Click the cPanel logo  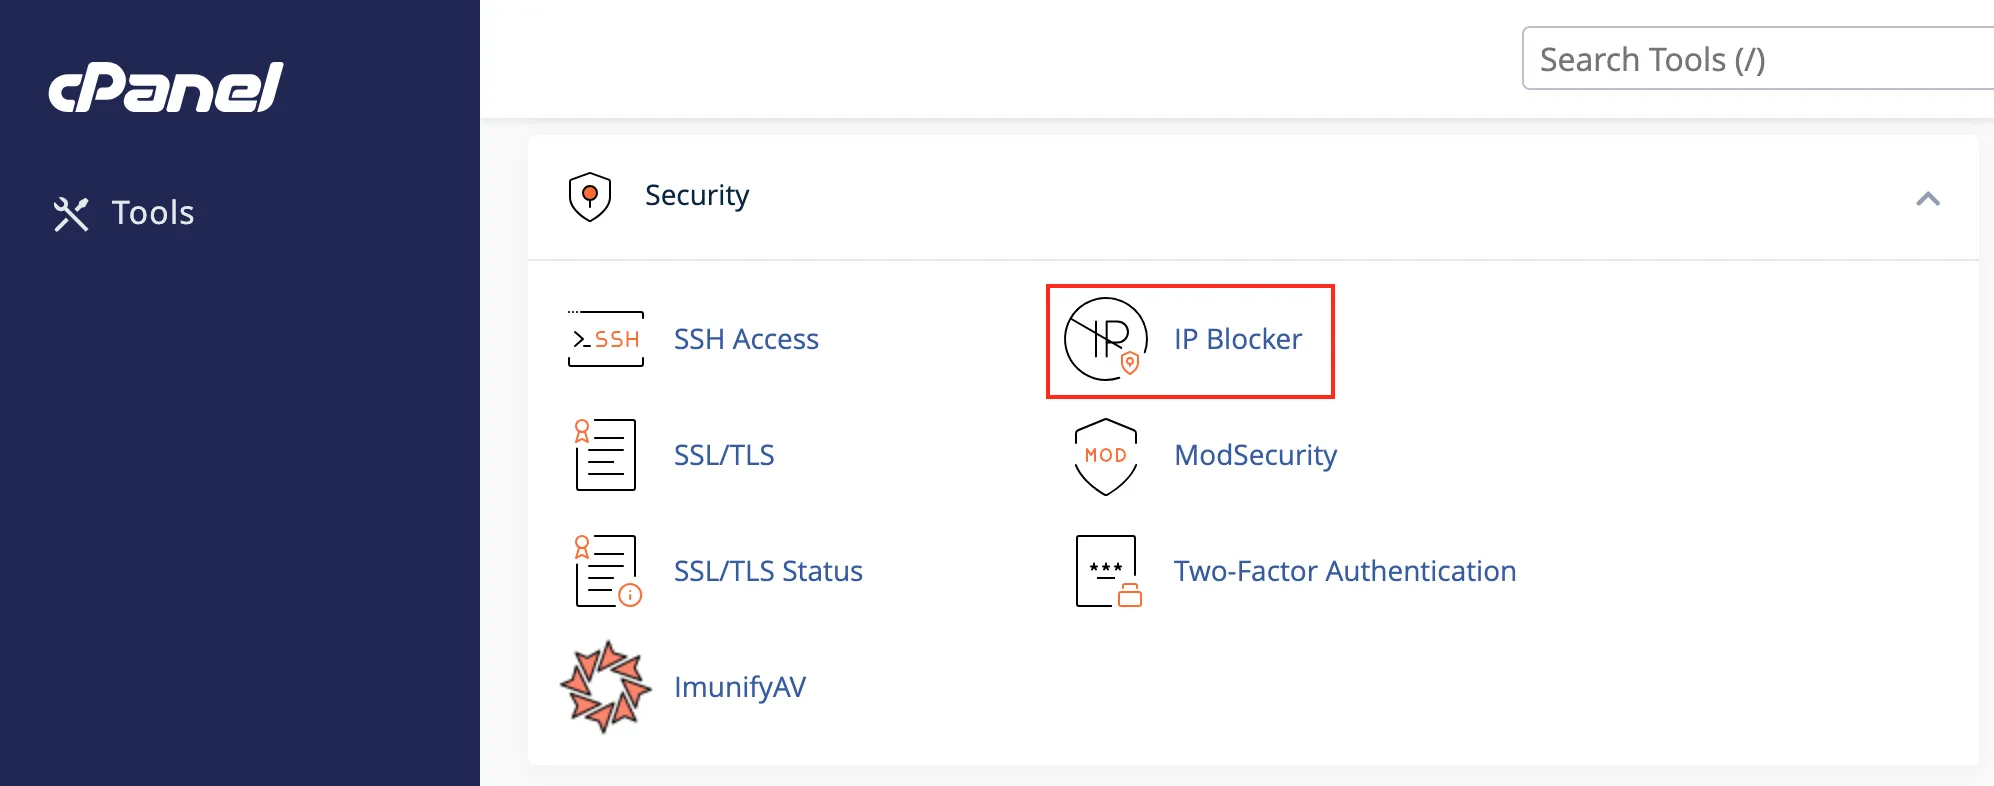pyautogui.click(x=166, y=87)
